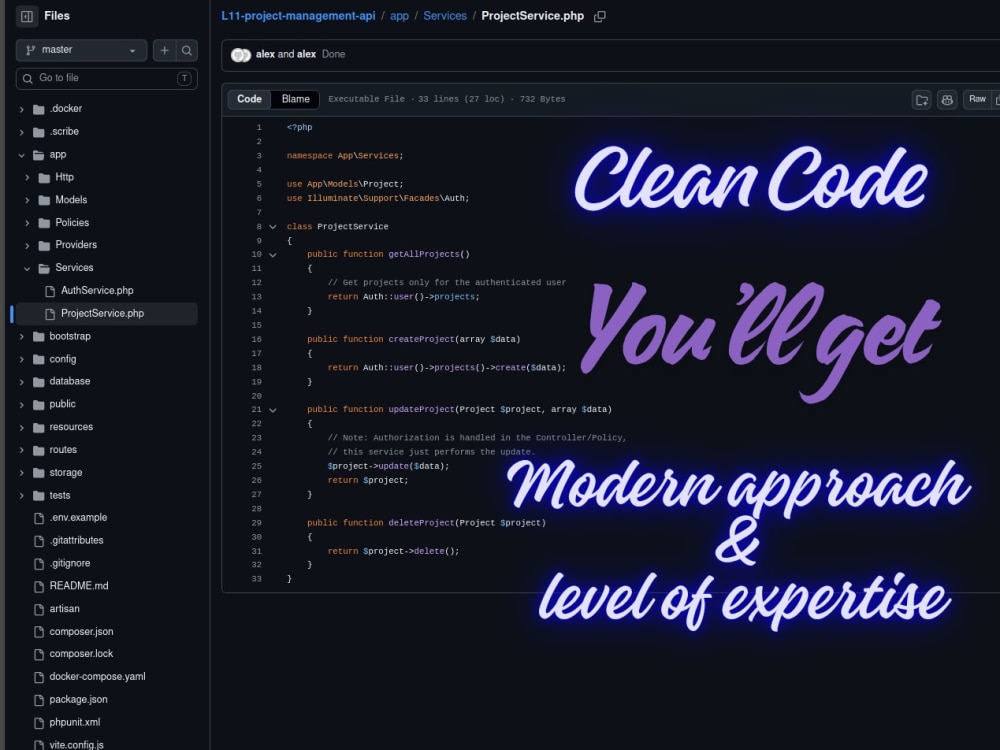
Task: Click the open app folder icon
Action: 39,155
